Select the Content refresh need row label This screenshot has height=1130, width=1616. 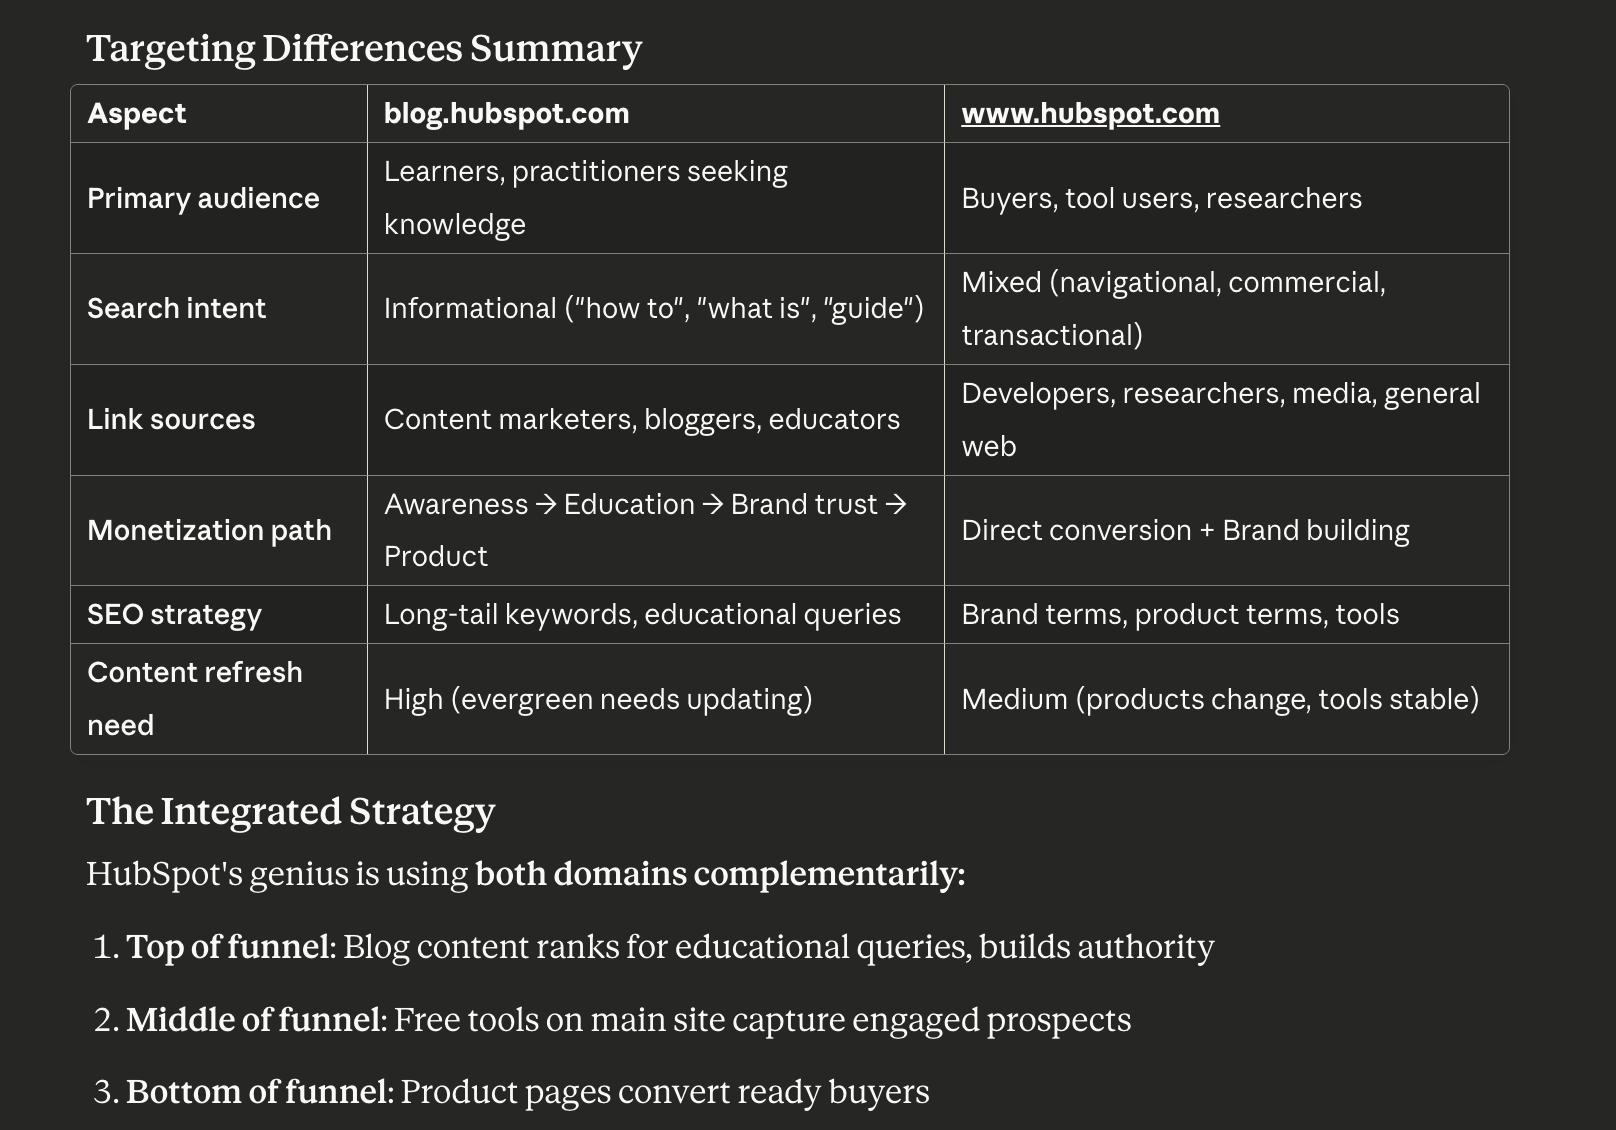pos(194,698)
